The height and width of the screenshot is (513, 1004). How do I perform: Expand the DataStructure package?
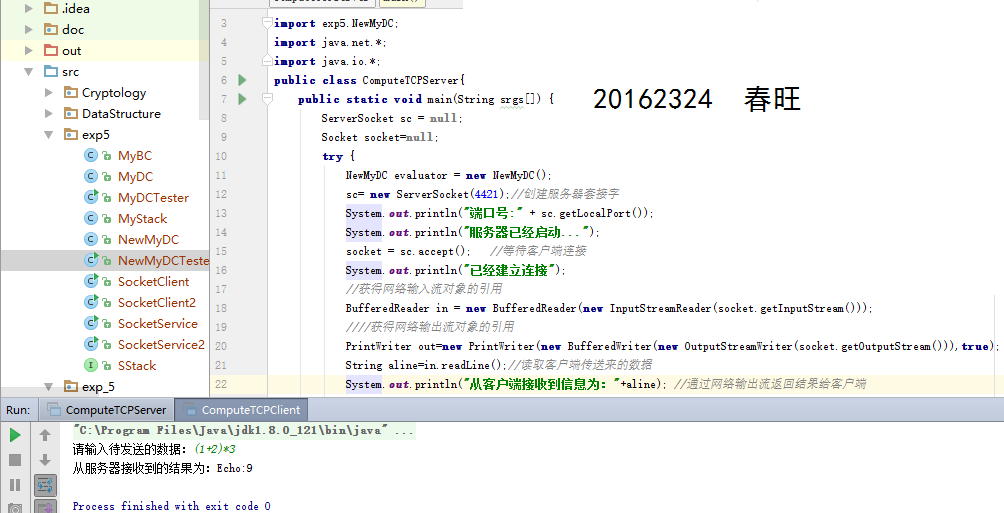[x=49, y=113]
